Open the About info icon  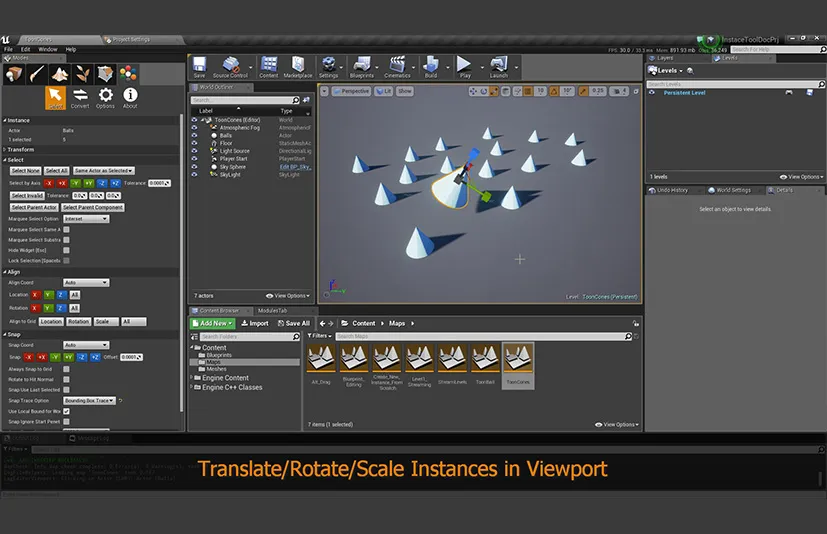[x=130, y=98]
